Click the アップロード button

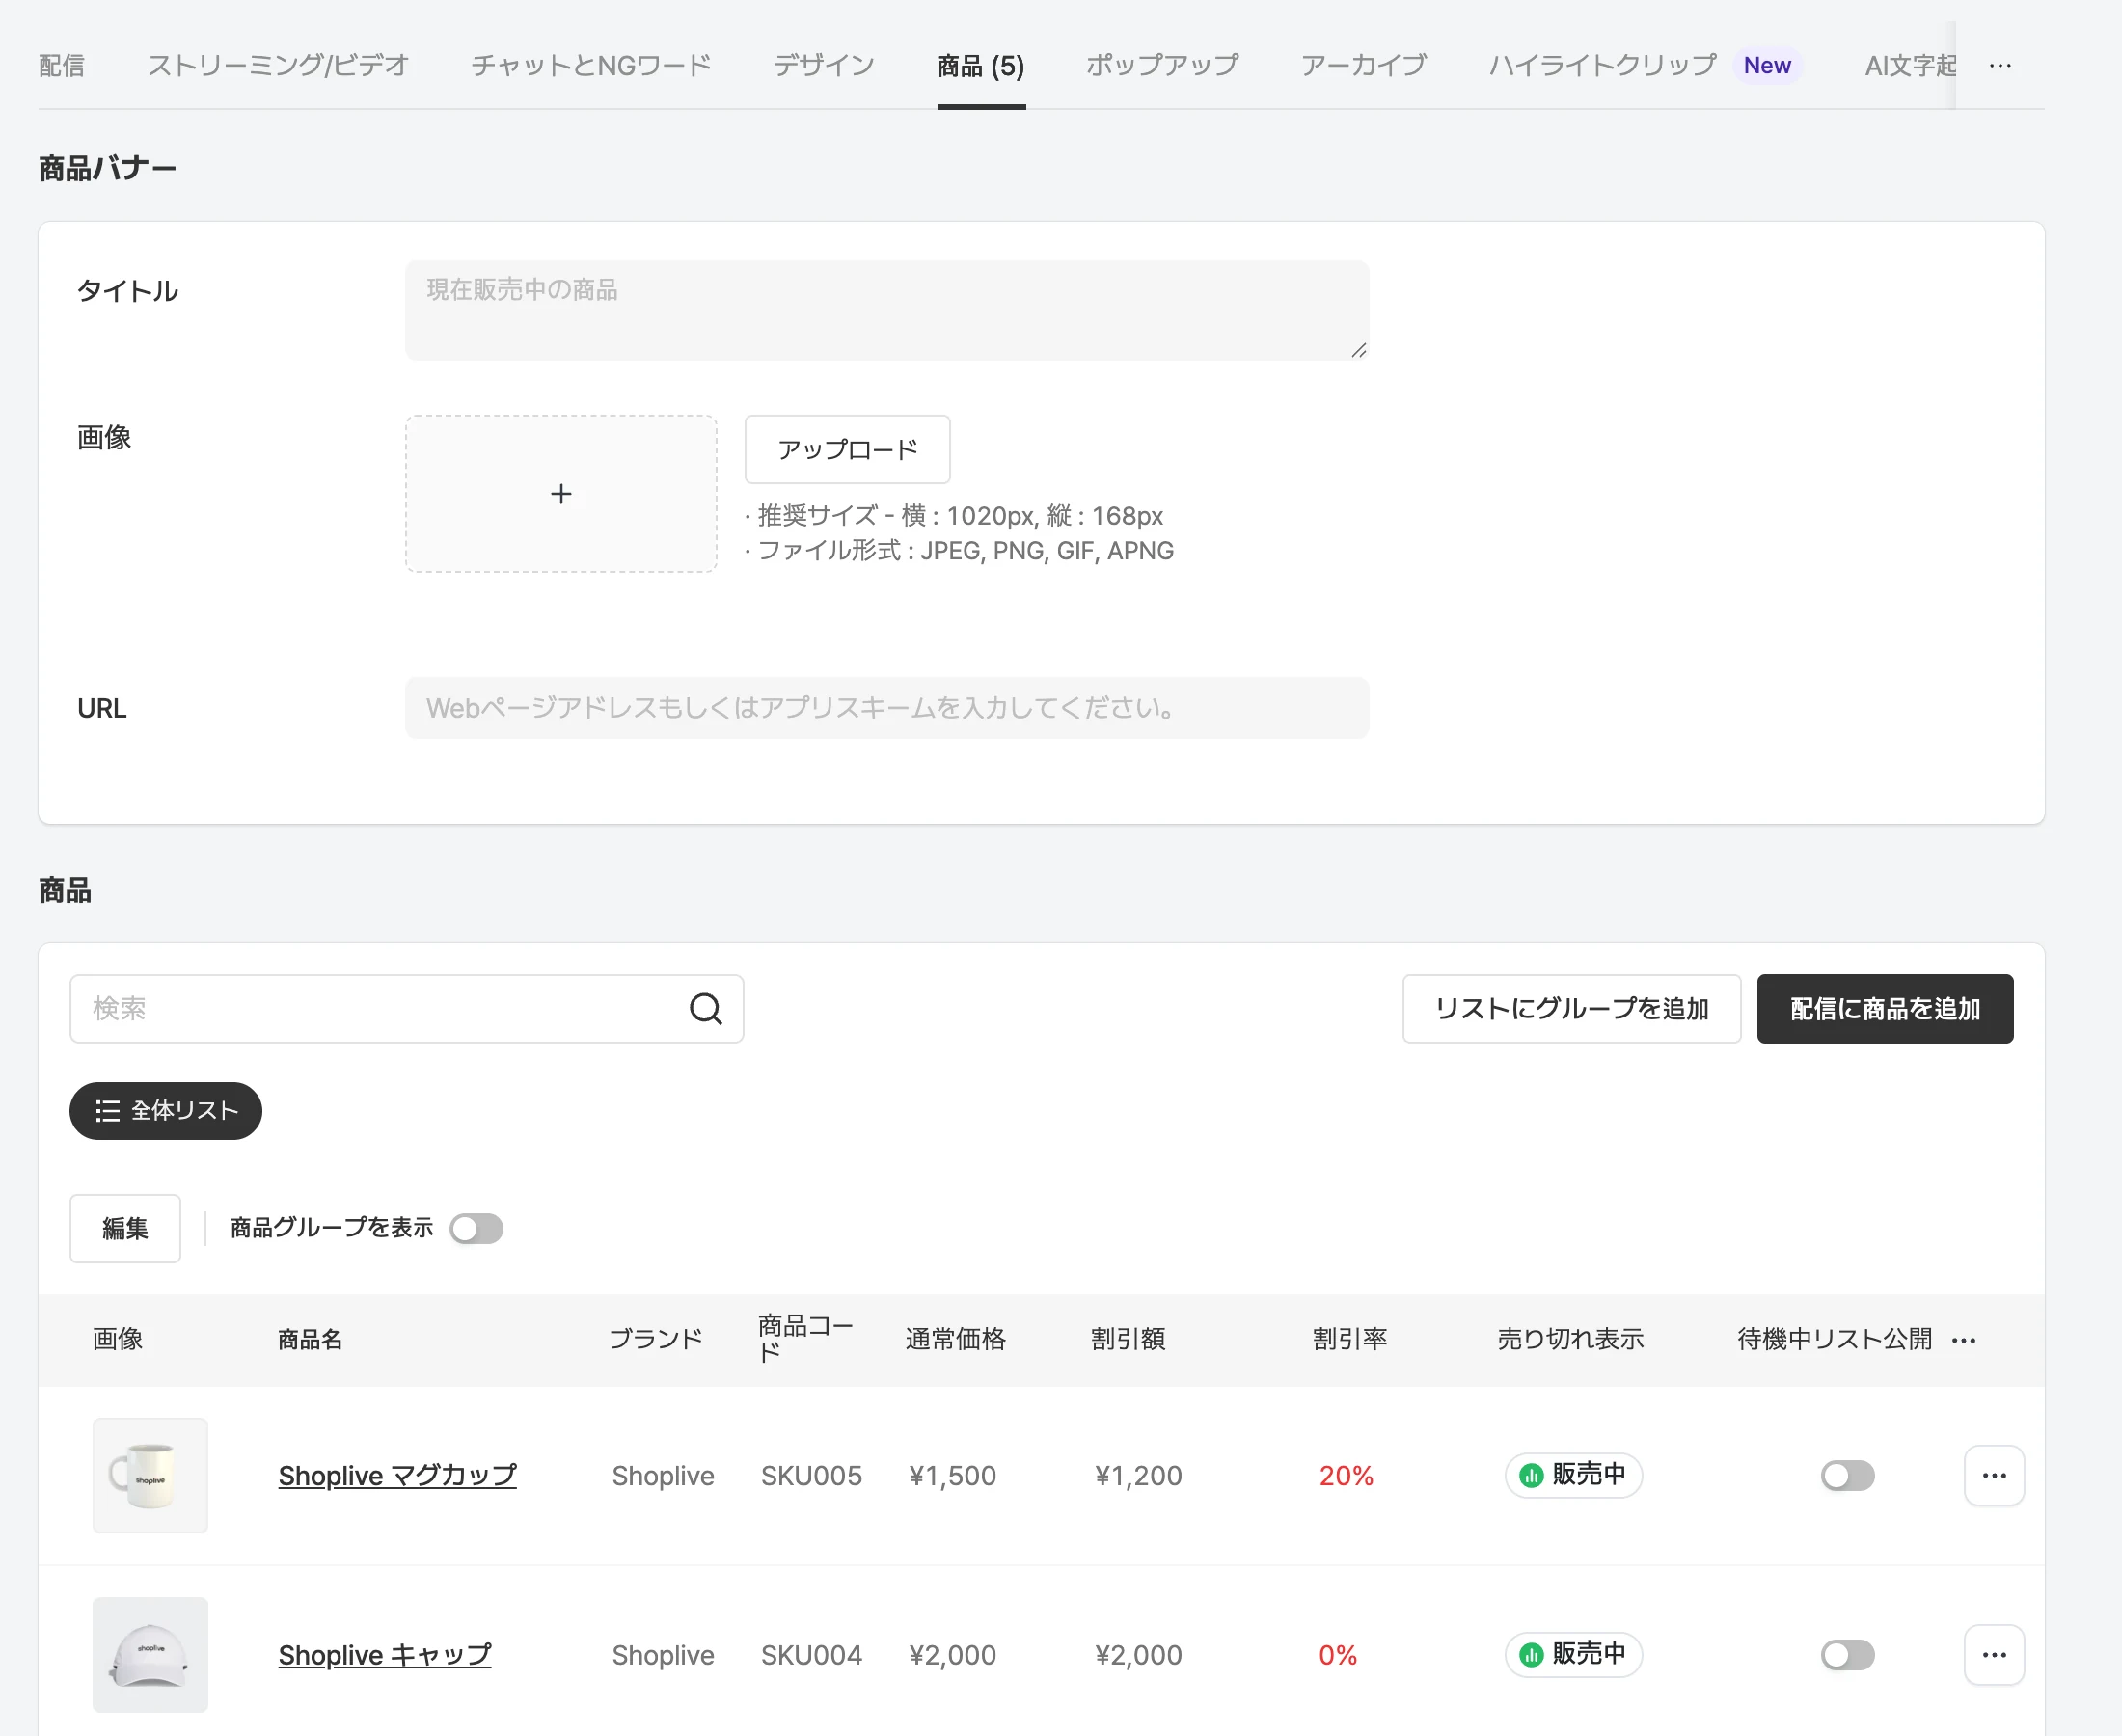pyautogui.click(x=847, y=449)
